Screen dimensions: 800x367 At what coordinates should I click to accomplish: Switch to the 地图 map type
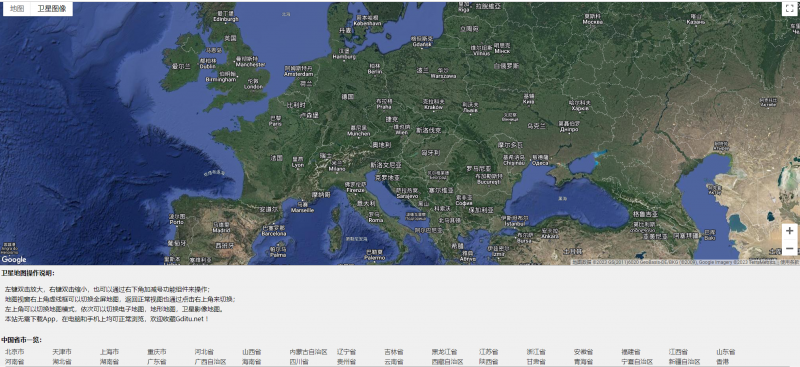click(x=17, y=9)
